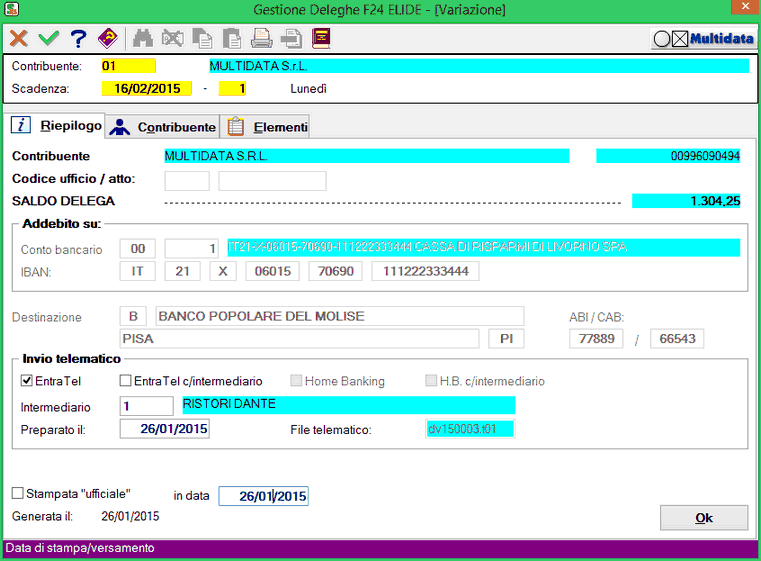Click the orange X cancel icon
This screenshot has height=561, width=761.
[19, 38]
